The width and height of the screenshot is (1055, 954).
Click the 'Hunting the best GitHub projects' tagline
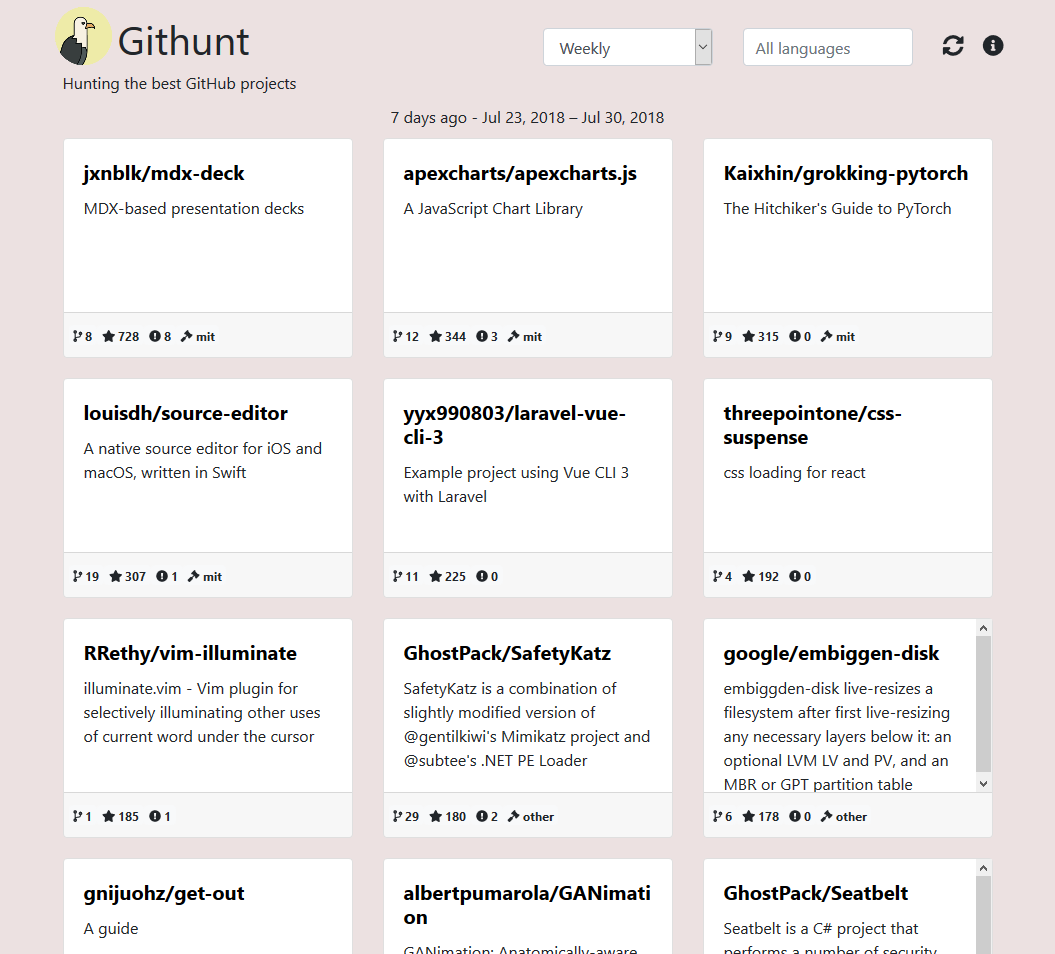pyautogui.click(x=180, y=83)
